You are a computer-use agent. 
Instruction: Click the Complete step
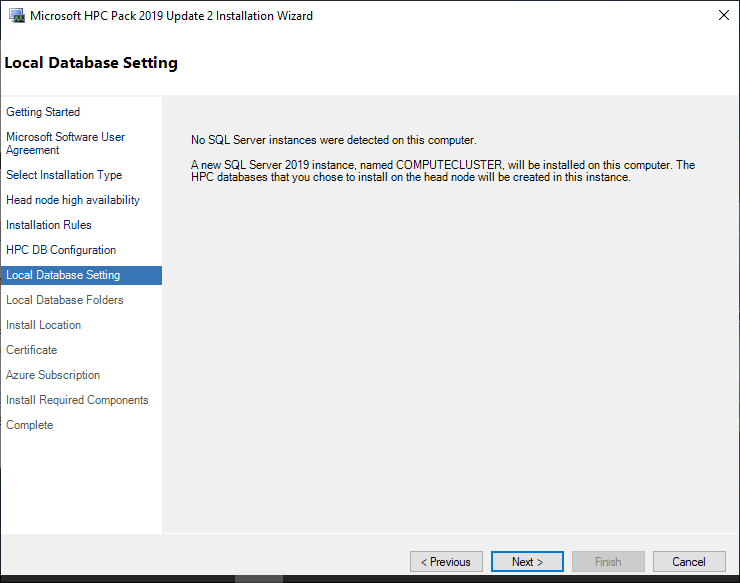pos(29,425)
